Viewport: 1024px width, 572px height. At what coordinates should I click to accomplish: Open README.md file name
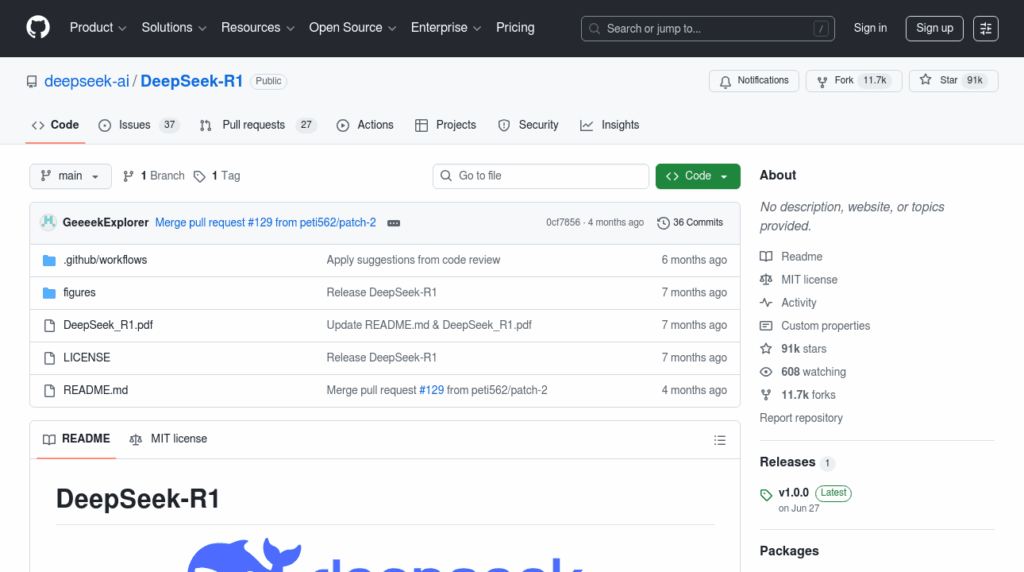95,390
